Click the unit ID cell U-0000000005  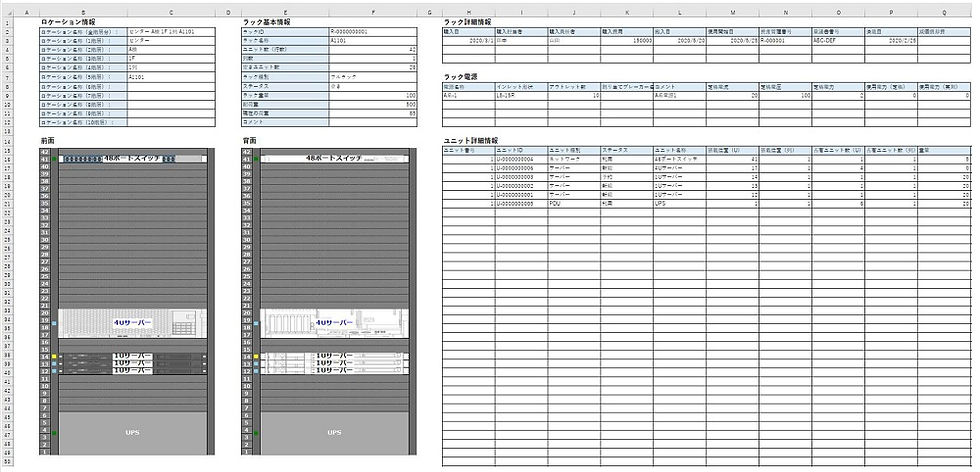[521, 204]
